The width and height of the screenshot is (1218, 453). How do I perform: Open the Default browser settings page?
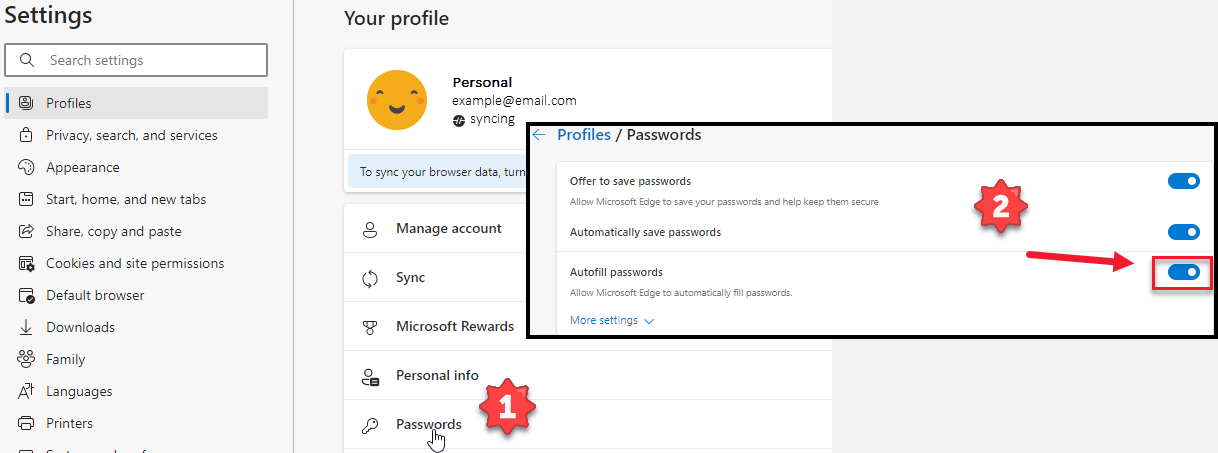pos(95,295)
